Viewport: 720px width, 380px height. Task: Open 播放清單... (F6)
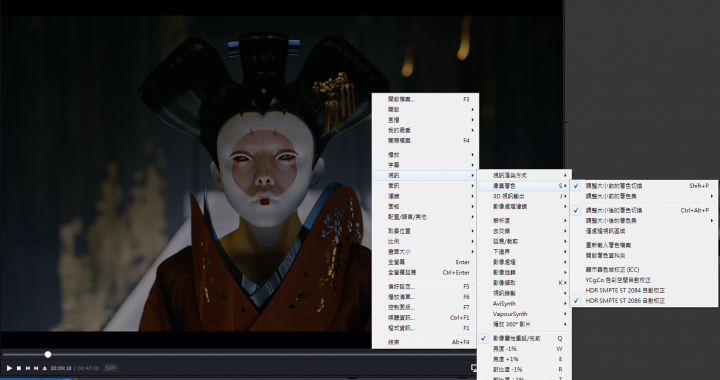click(x=425, y=297)
